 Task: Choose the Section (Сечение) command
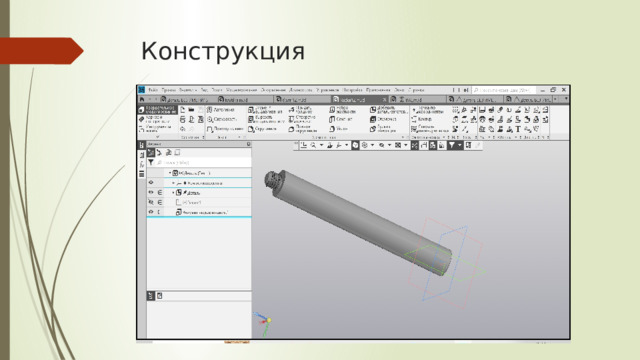341,119
